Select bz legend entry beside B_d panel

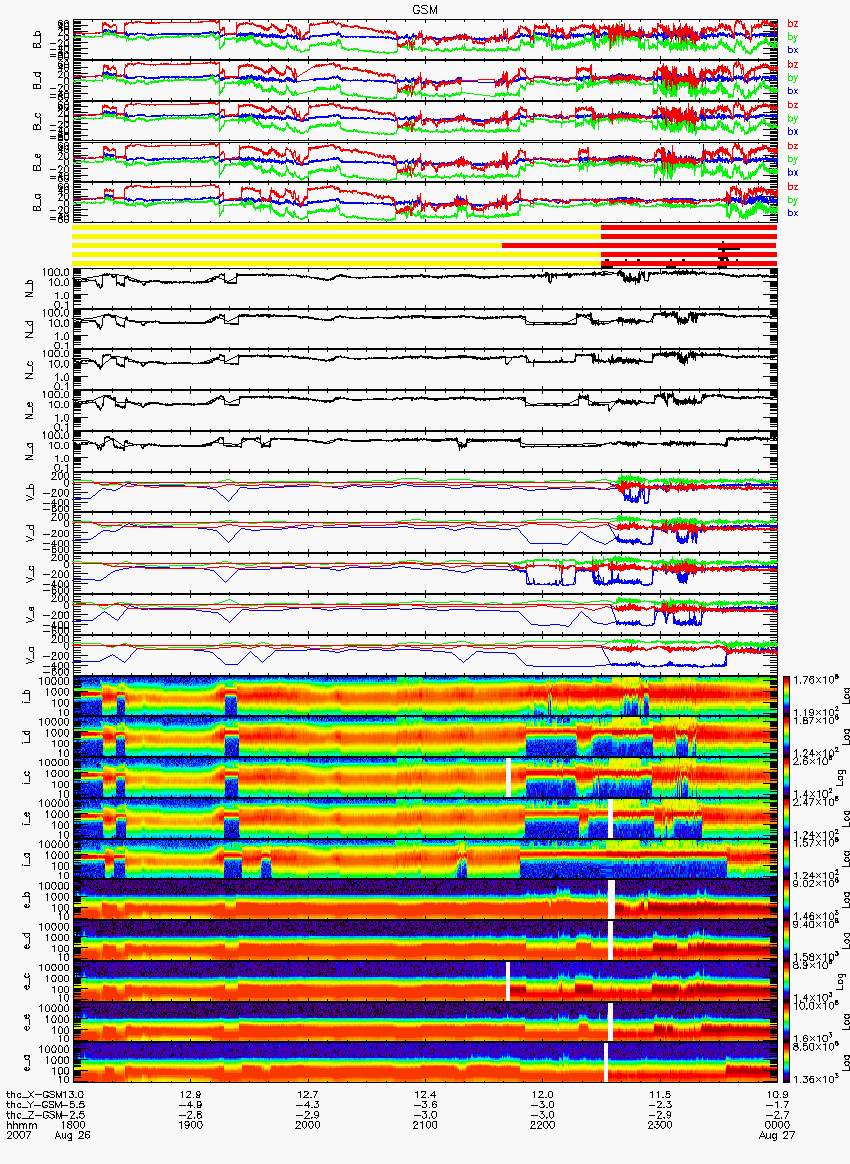792,64
